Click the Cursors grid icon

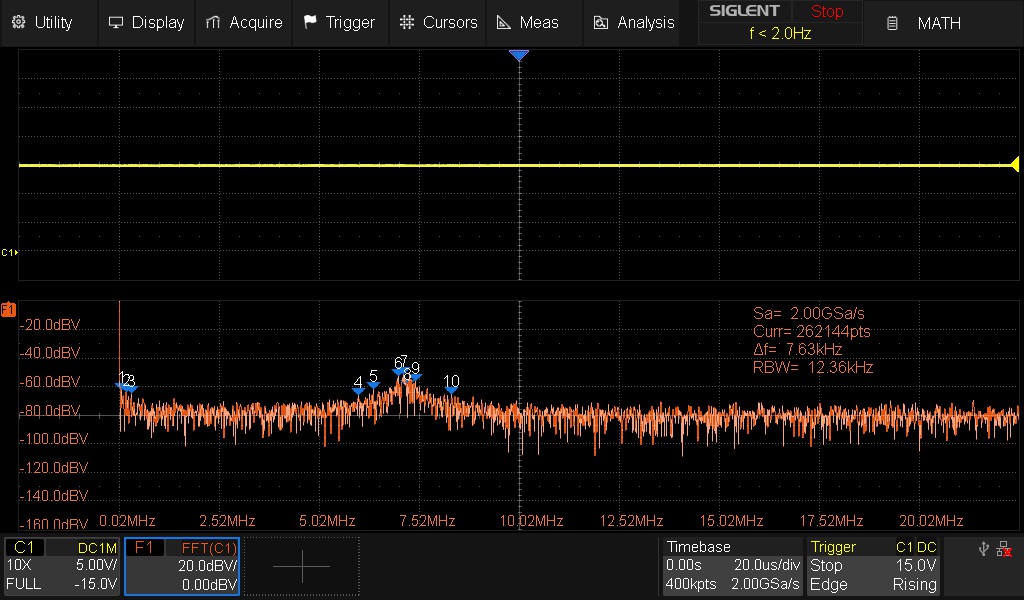click(x=407, y=22)
